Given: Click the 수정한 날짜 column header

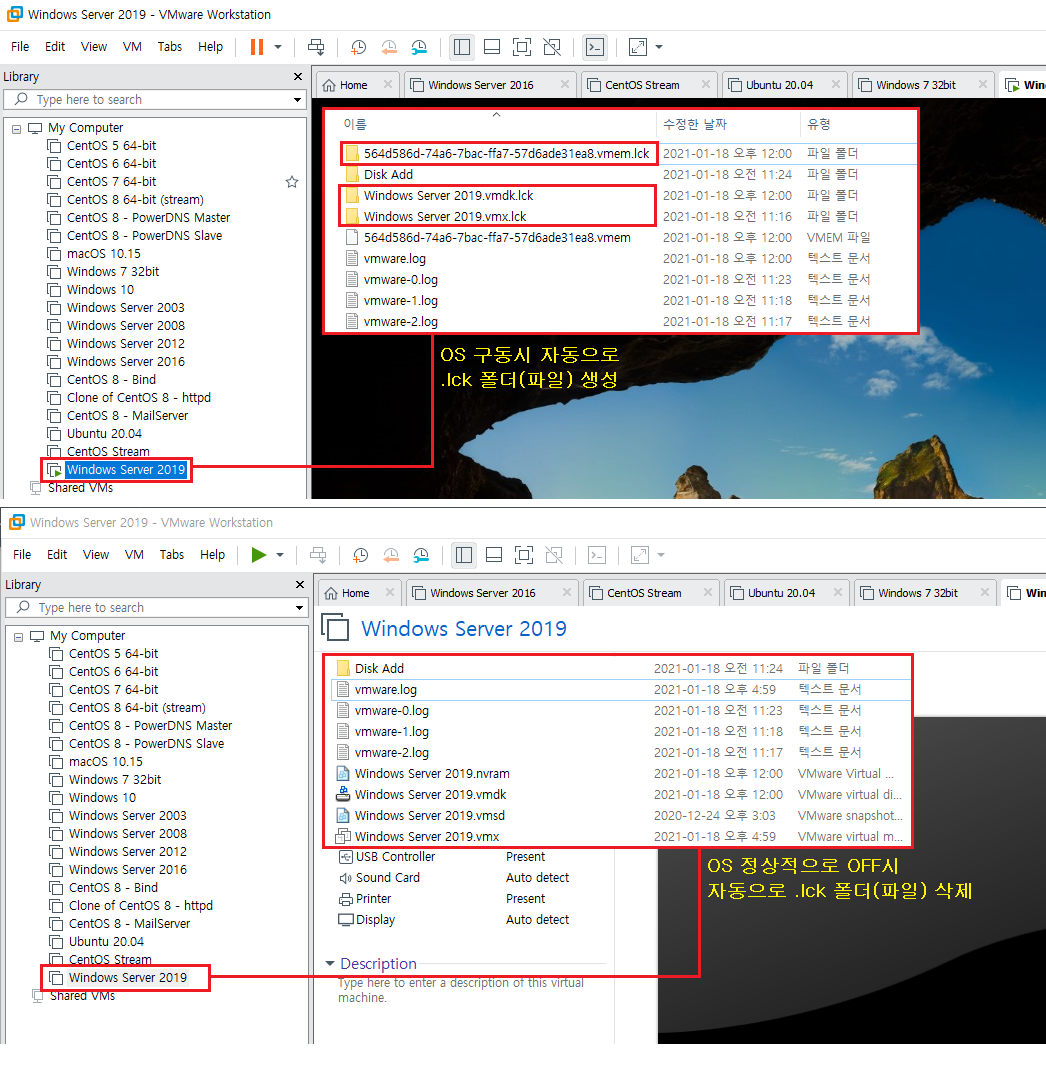Looking at the screenshot, I should point(694,124).
